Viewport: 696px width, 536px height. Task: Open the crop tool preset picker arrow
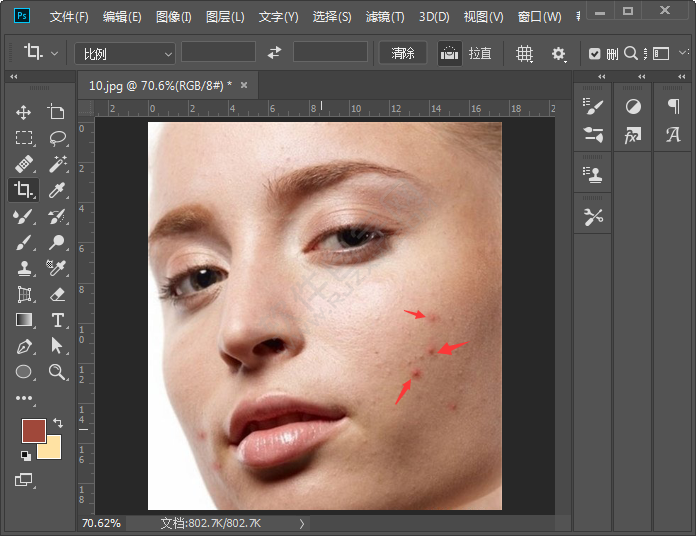[x=54, y=53]
